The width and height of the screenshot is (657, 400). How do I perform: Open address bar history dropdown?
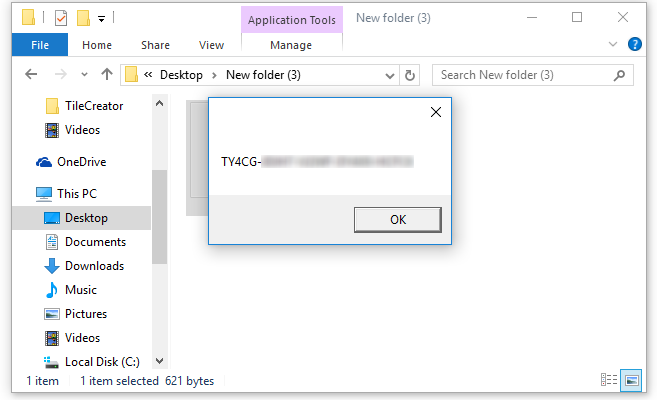pos(390,75)
